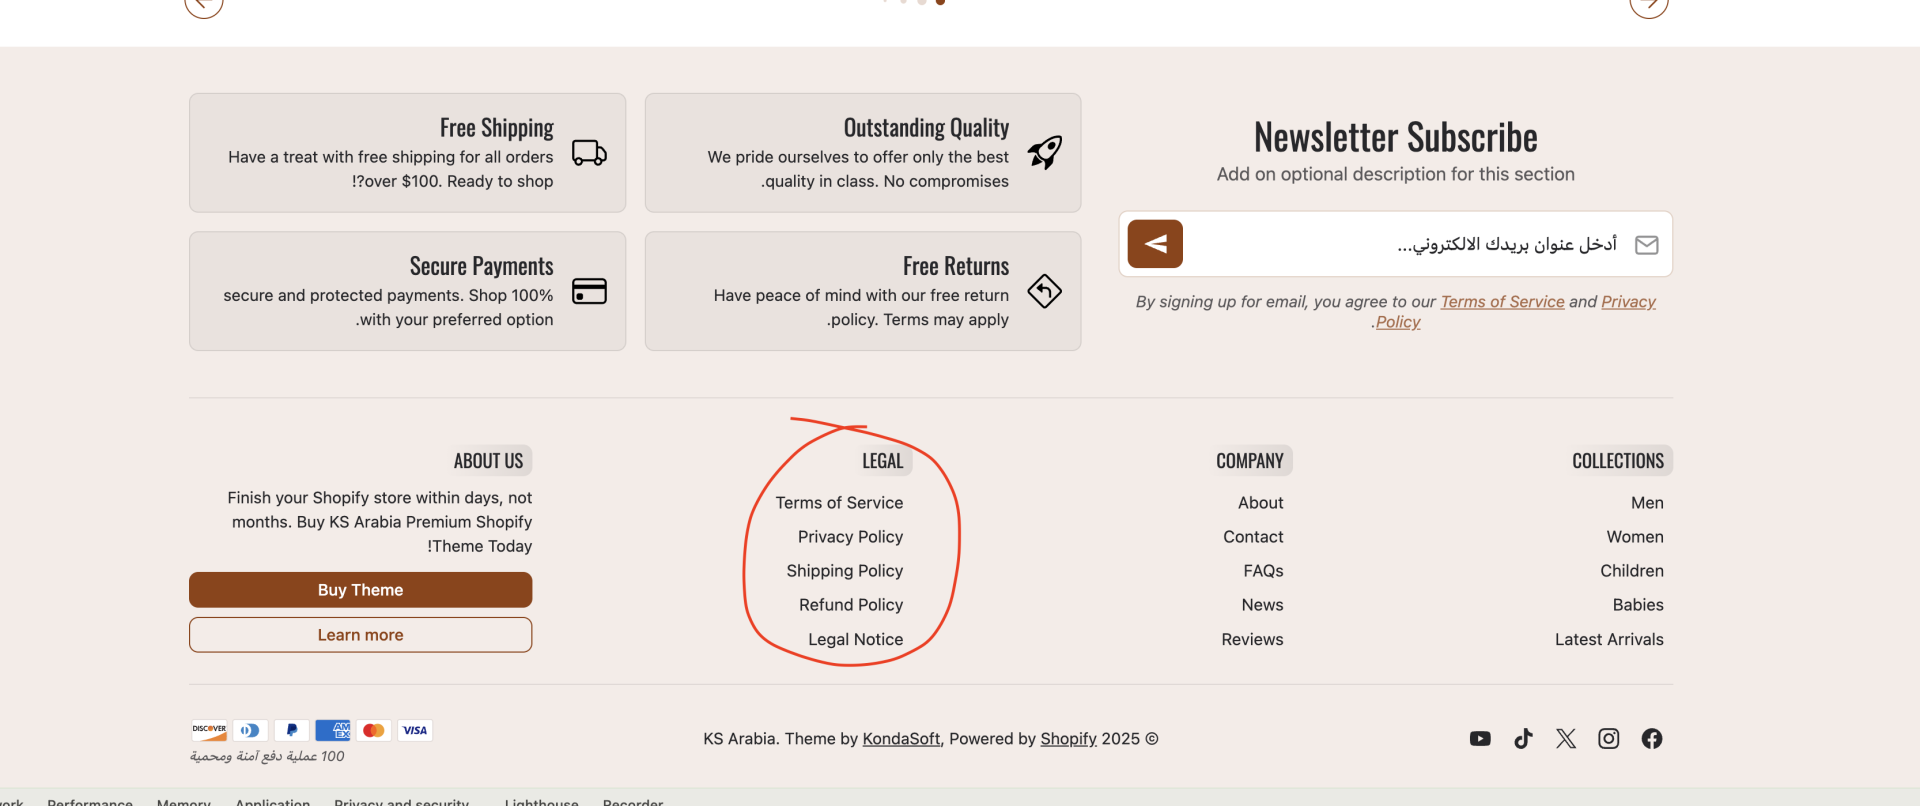Click the Free Shipping card
This screenshot has height=806, width=1920.
point(407,153)
